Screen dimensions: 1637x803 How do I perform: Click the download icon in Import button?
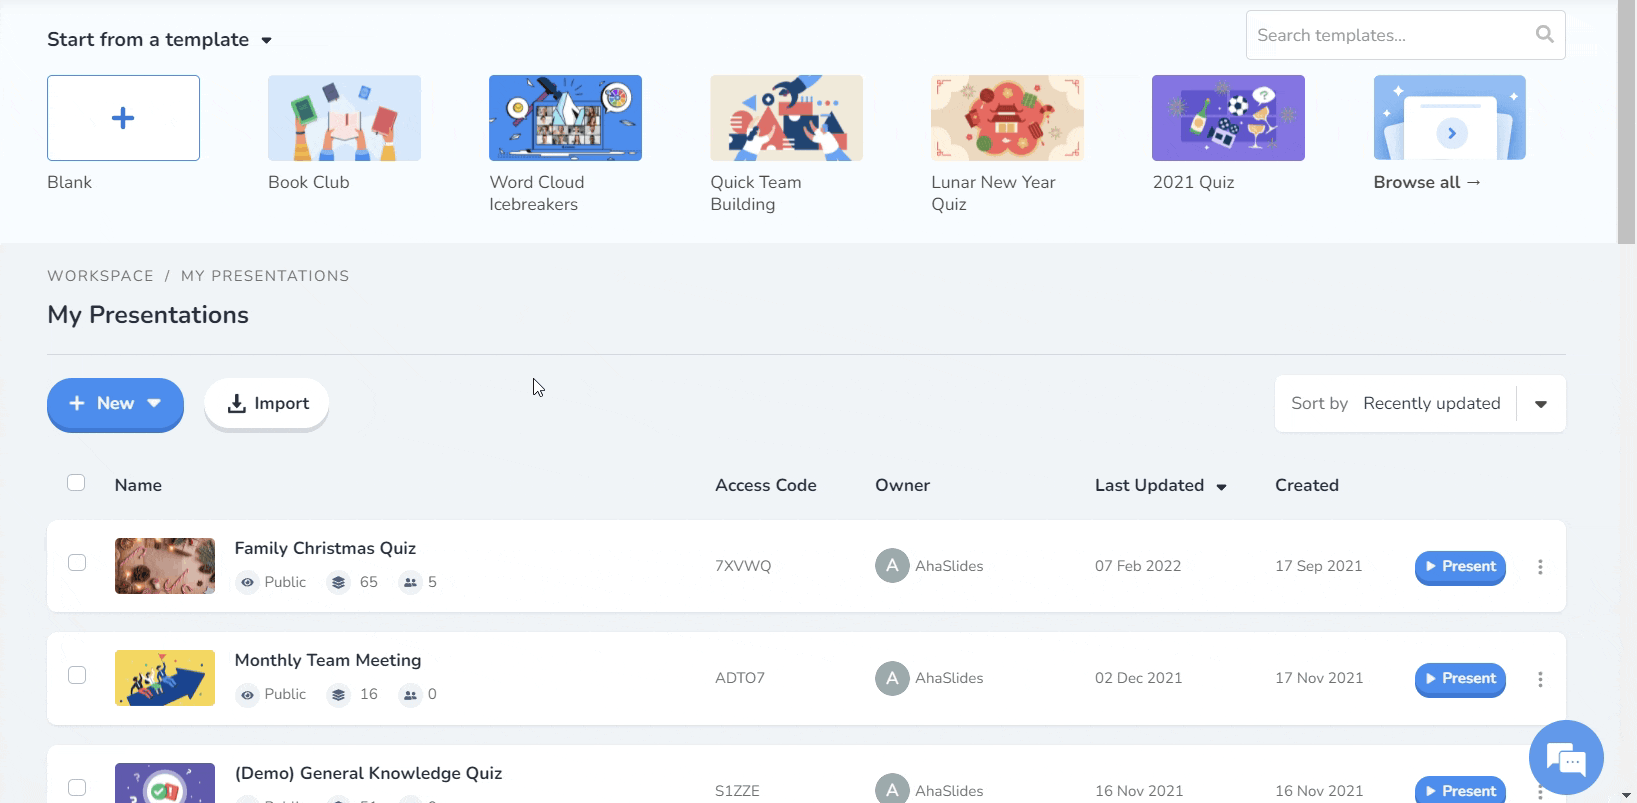tap(237, 403)
